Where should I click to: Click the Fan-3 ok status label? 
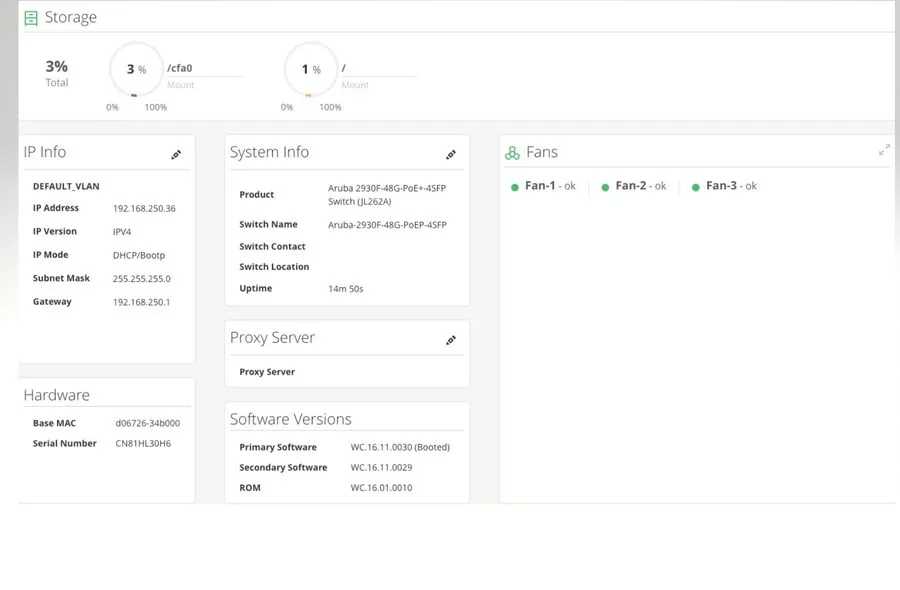point(731,186)
